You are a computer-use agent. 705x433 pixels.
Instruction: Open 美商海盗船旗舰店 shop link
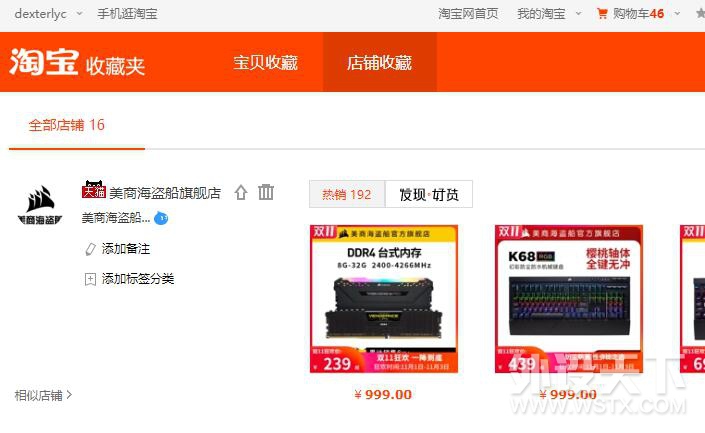(x=165, y=193)
